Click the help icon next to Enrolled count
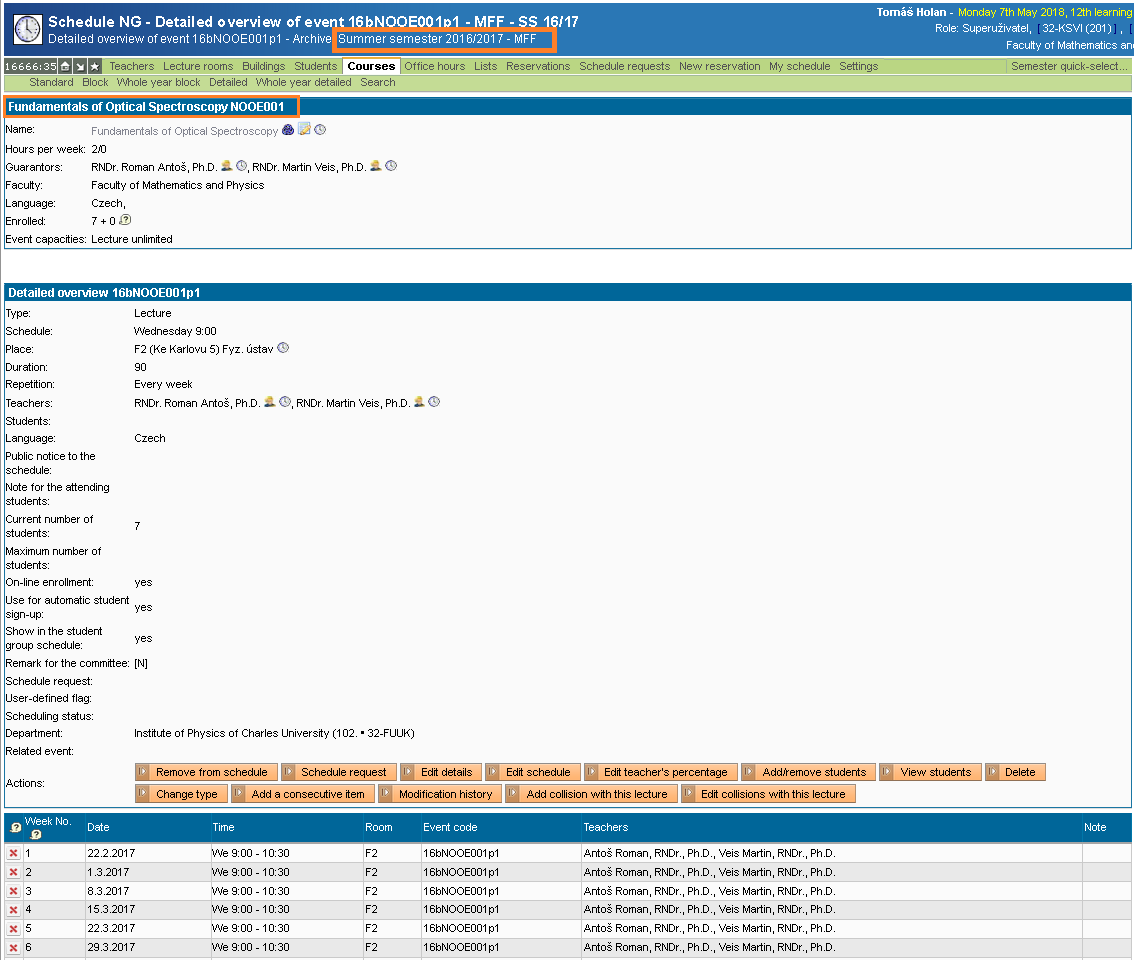The height and width of the screenshot is (960, 1134). [125, 220]
